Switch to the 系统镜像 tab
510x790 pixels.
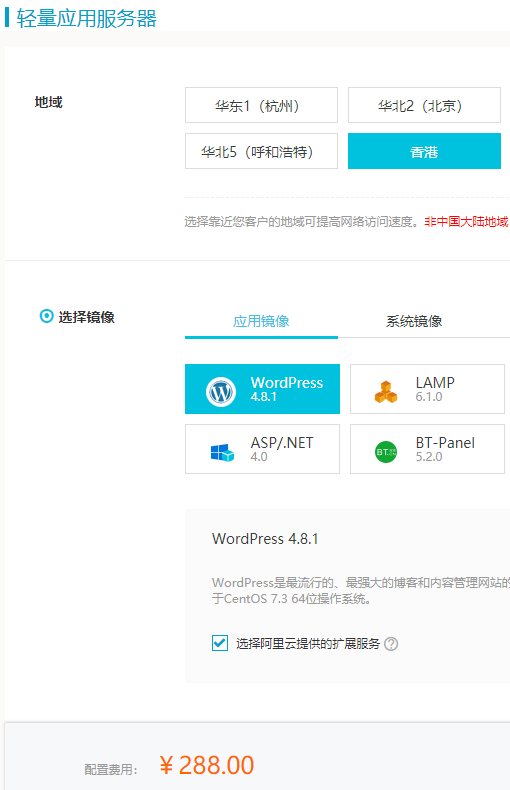click(x=414, y=321)
